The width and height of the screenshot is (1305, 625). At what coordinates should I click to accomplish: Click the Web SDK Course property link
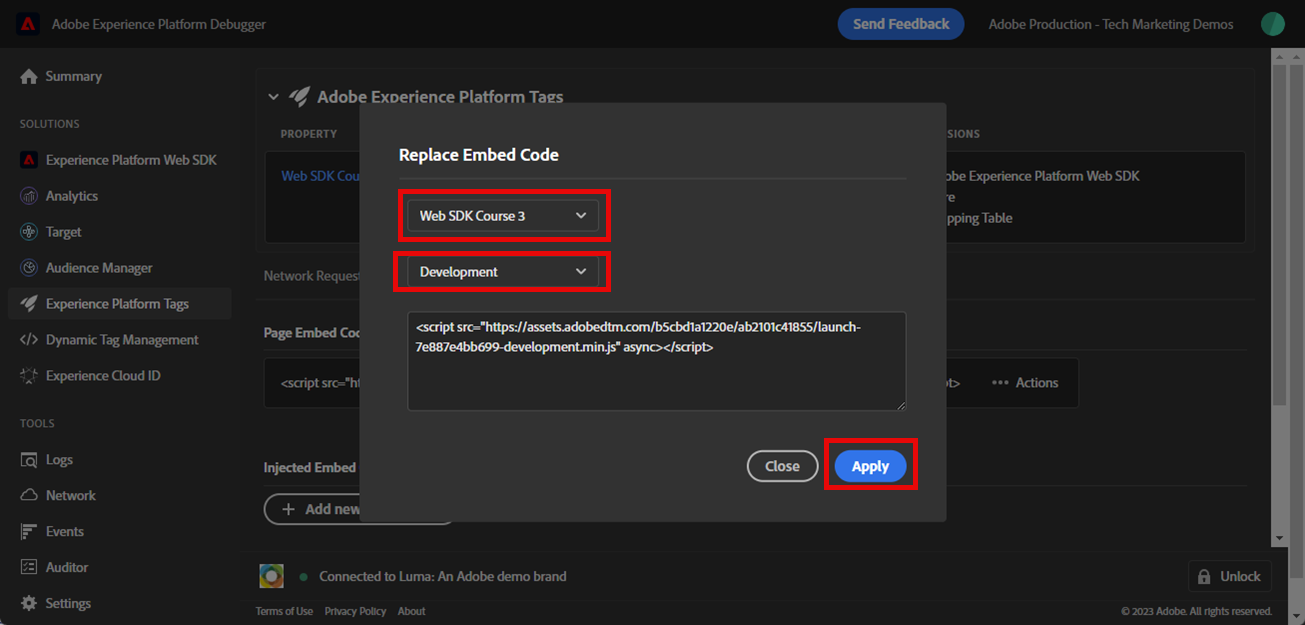[x=320, y=176]
